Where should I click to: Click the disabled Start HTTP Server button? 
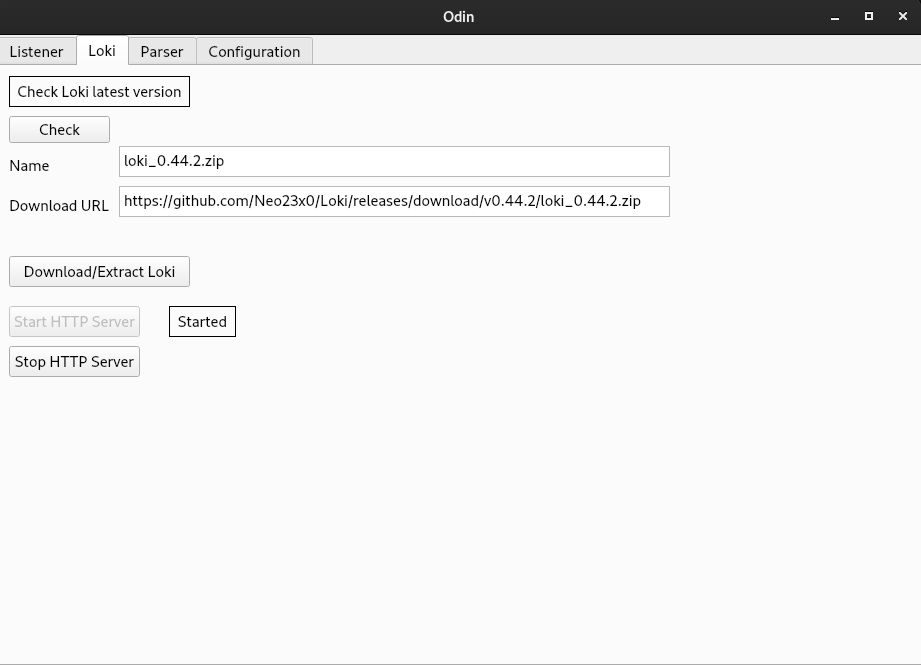[x=75, y=321]
